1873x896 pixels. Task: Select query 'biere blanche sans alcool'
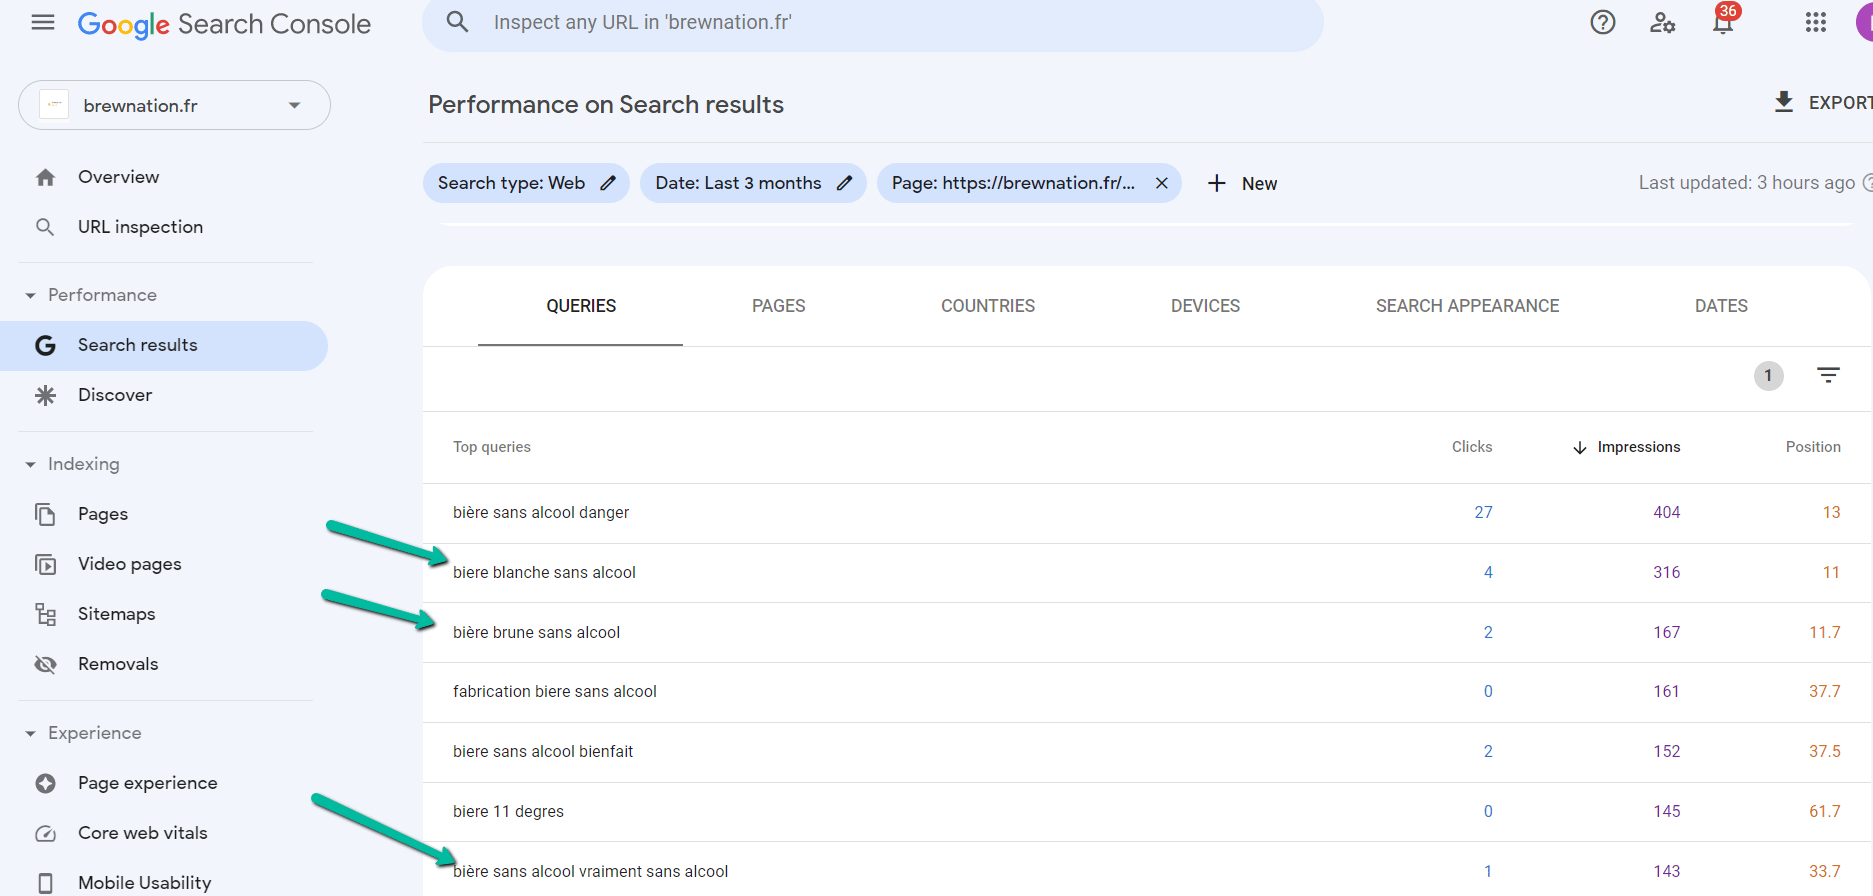544,572
